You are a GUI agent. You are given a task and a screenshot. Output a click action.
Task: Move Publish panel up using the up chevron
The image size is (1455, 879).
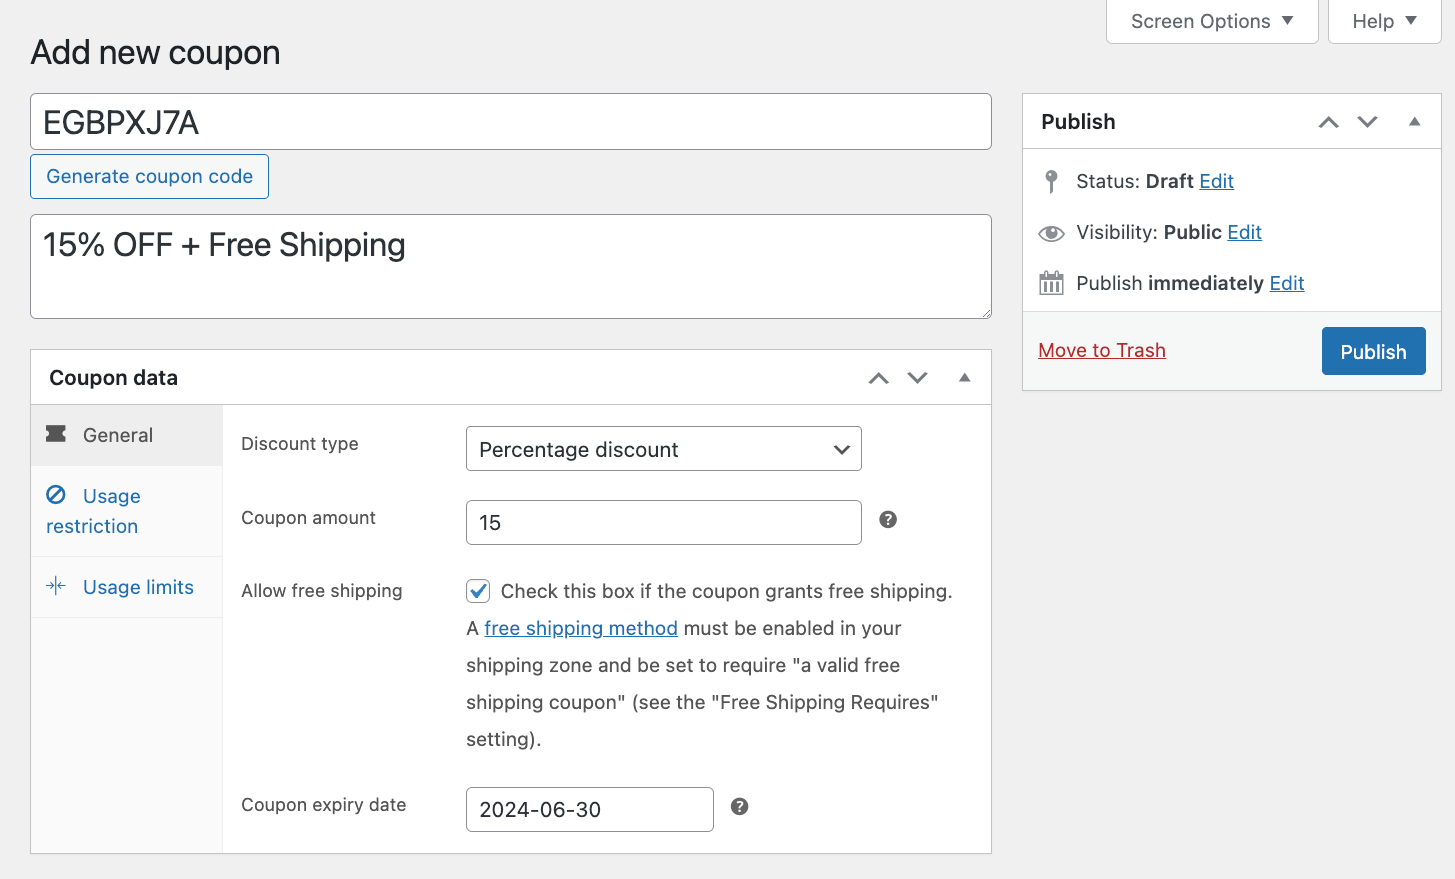(x=1328, y=122)
